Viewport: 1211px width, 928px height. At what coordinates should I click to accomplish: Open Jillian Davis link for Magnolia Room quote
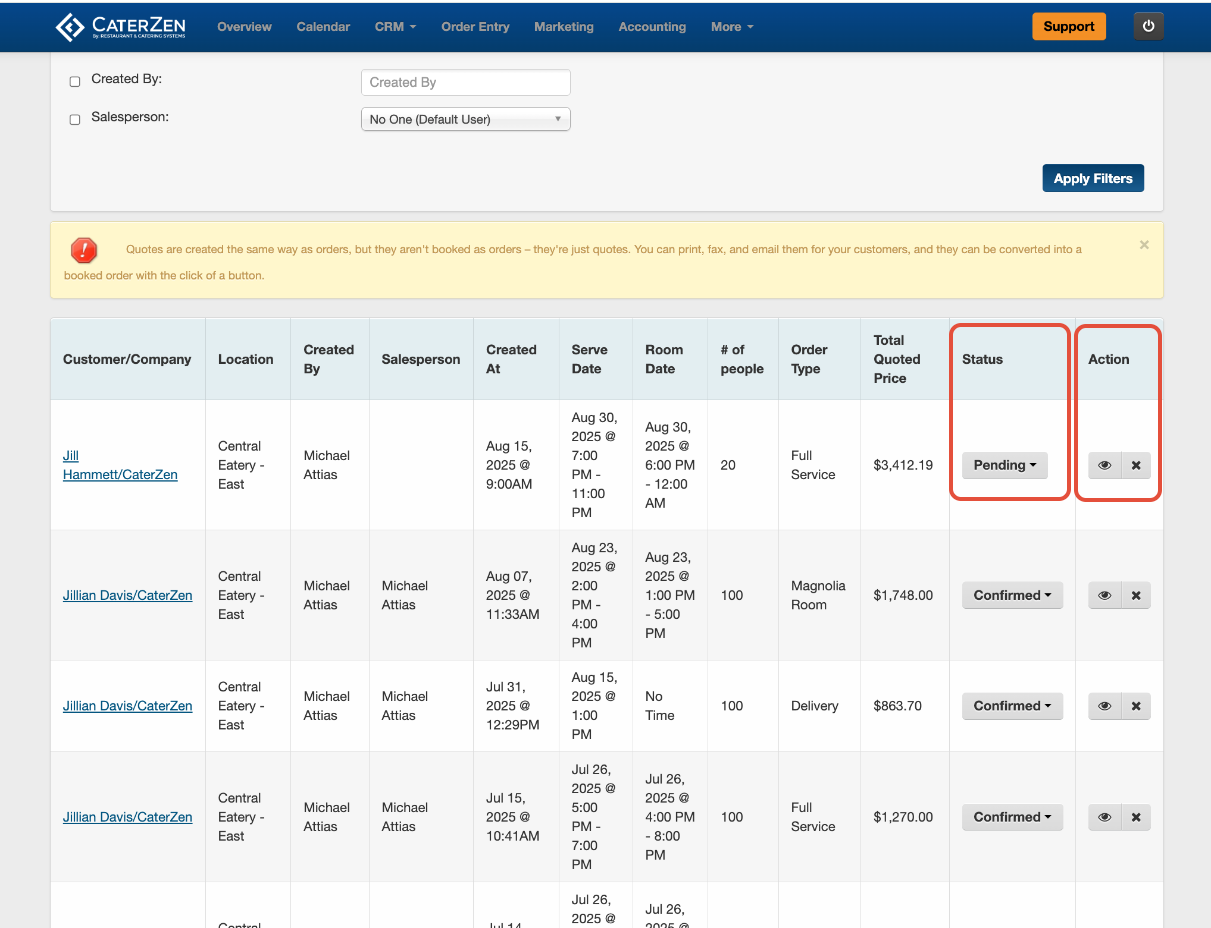click(127, 595)
